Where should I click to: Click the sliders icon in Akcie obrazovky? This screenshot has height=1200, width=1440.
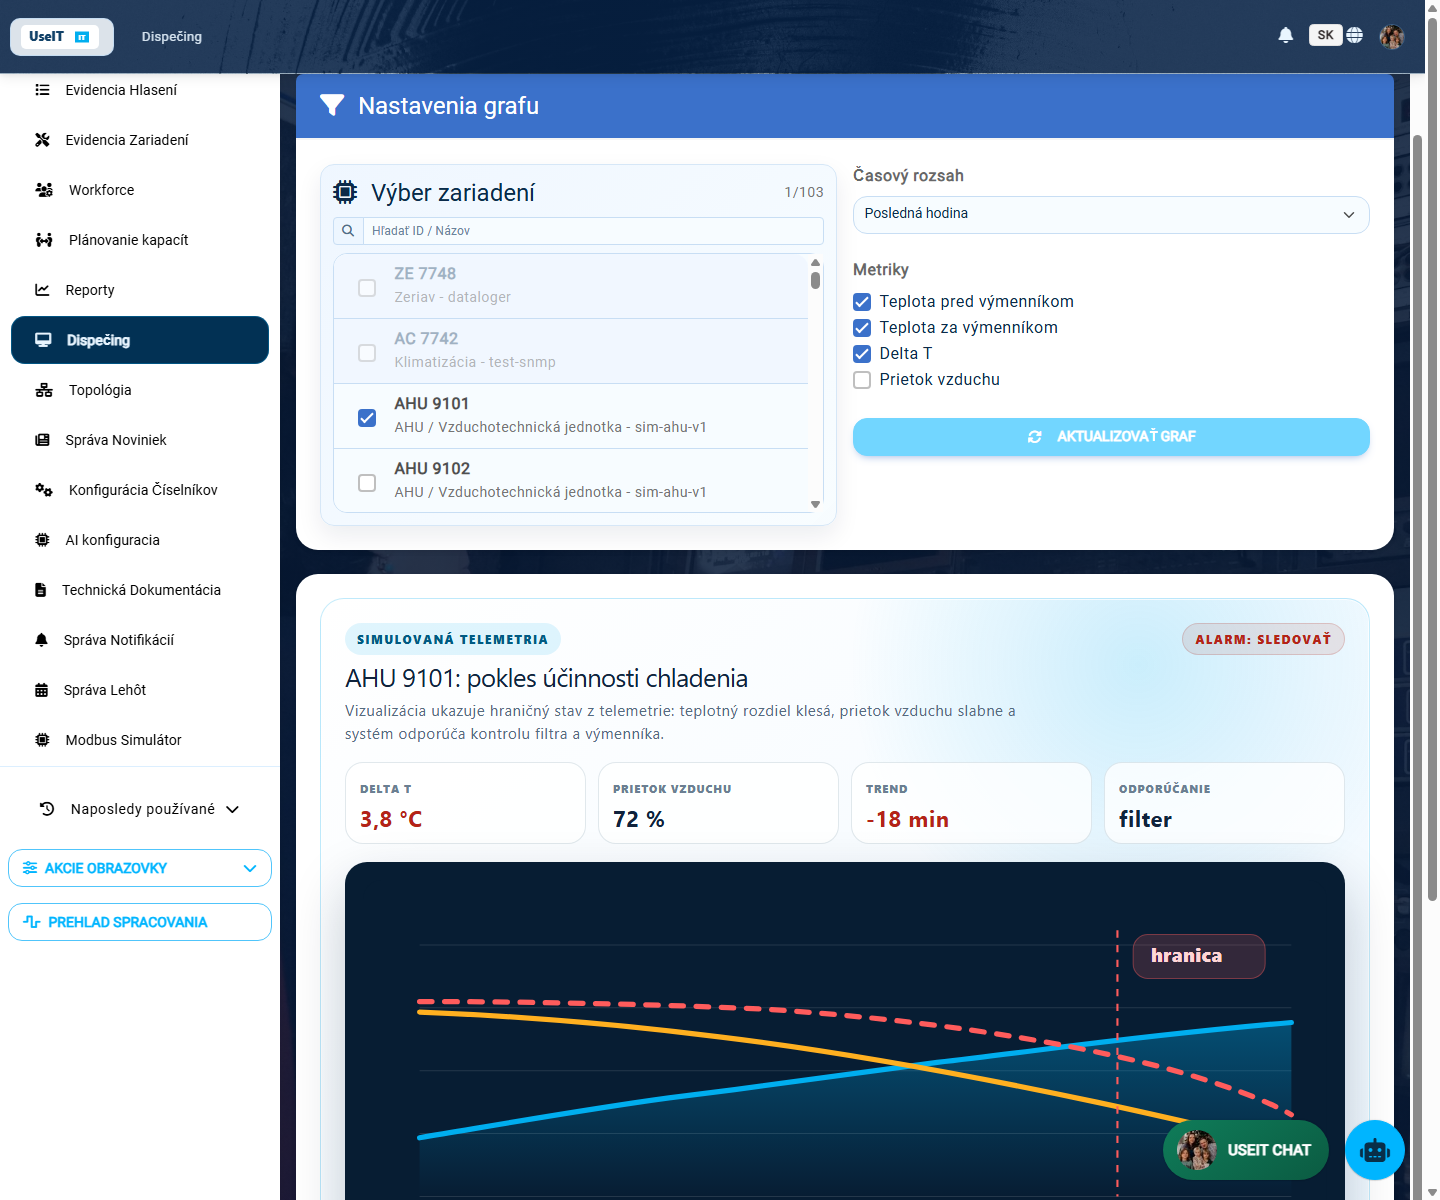30,868
